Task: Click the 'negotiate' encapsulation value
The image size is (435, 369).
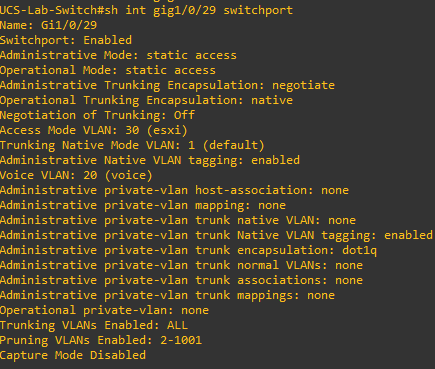Action: pyautogui.click(x=303, y=85)
